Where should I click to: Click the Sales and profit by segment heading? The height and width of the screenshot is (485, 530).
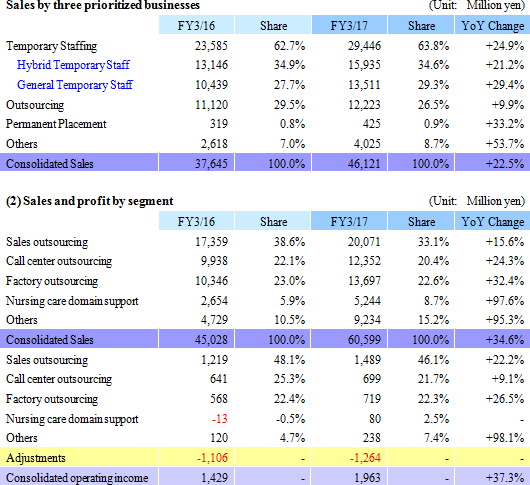click(90, 201)
